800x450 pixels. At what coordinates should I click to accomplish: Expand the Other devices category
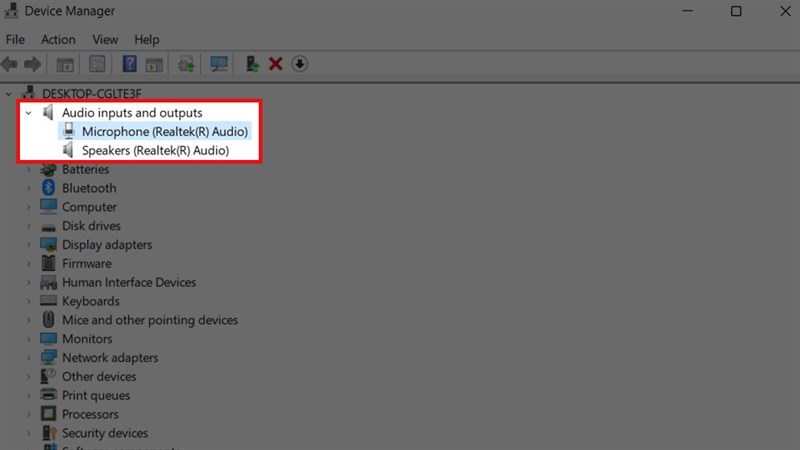pyautogui.click(x=29, y=377)
